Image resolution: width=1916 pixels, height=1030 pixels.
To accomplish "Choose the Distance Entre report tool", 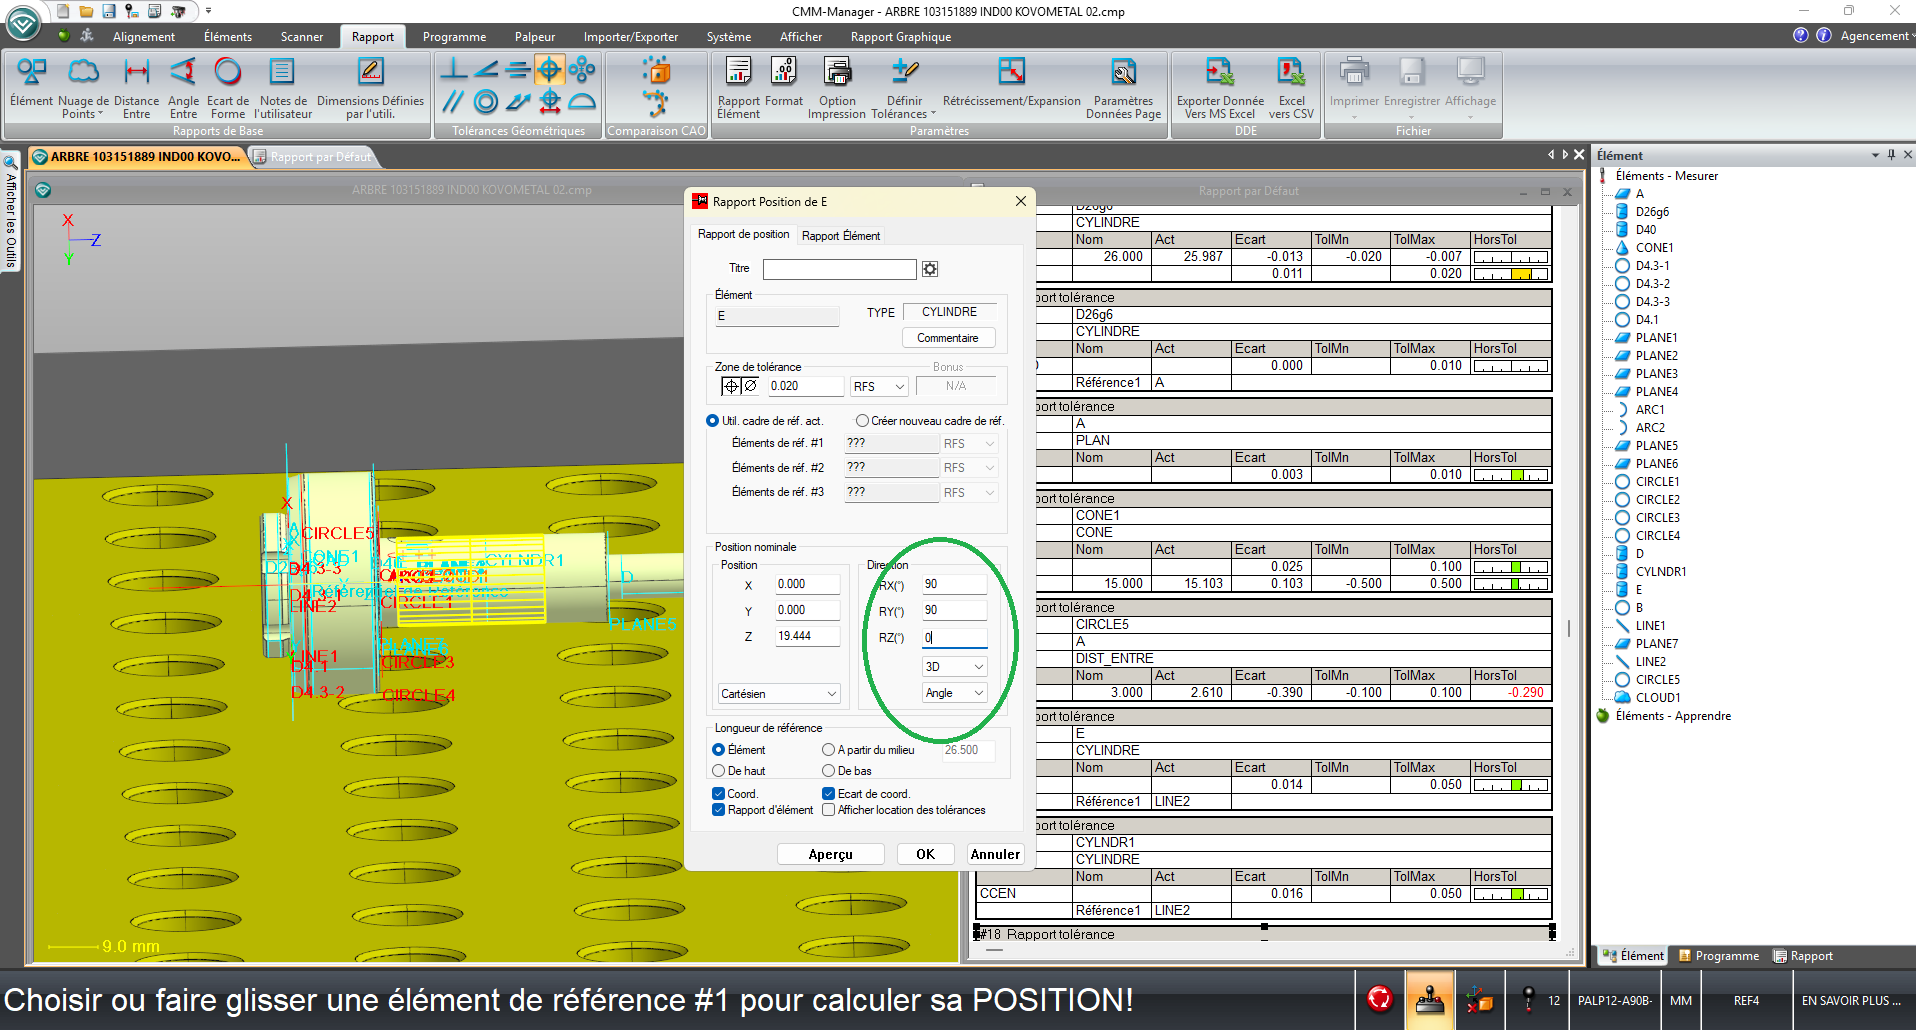I will coord(136,88).
